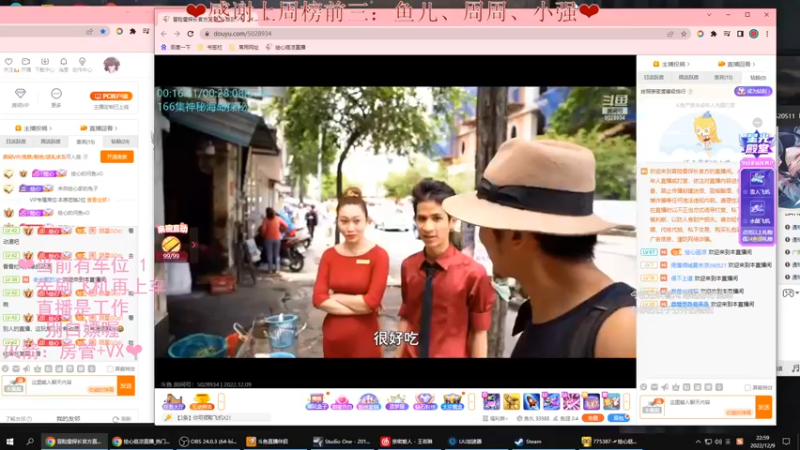Open 创作中心 lightbulb icon in left window
The image size is (800, 450).
tap(82, 64)
